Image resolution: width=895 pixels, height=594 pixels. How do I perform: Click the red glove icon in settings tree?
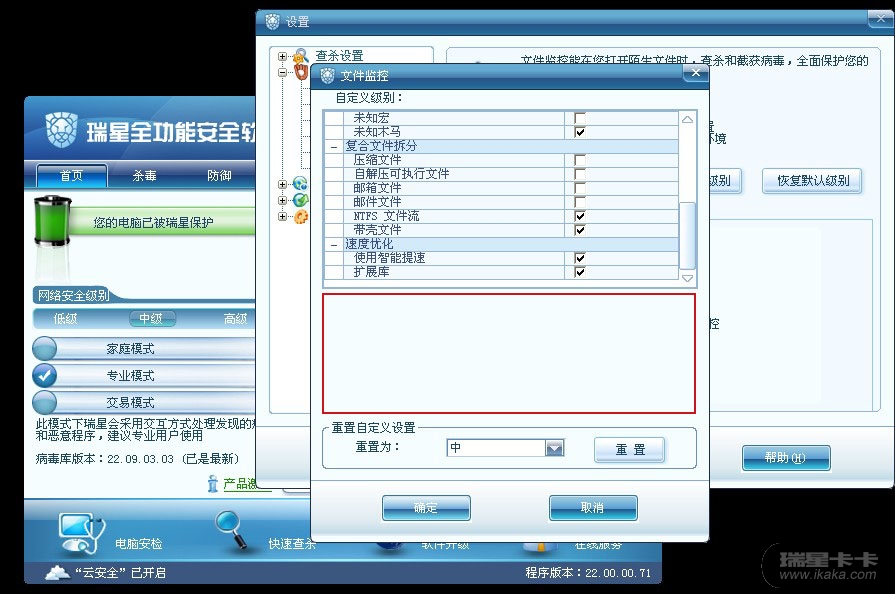(301, 72)
